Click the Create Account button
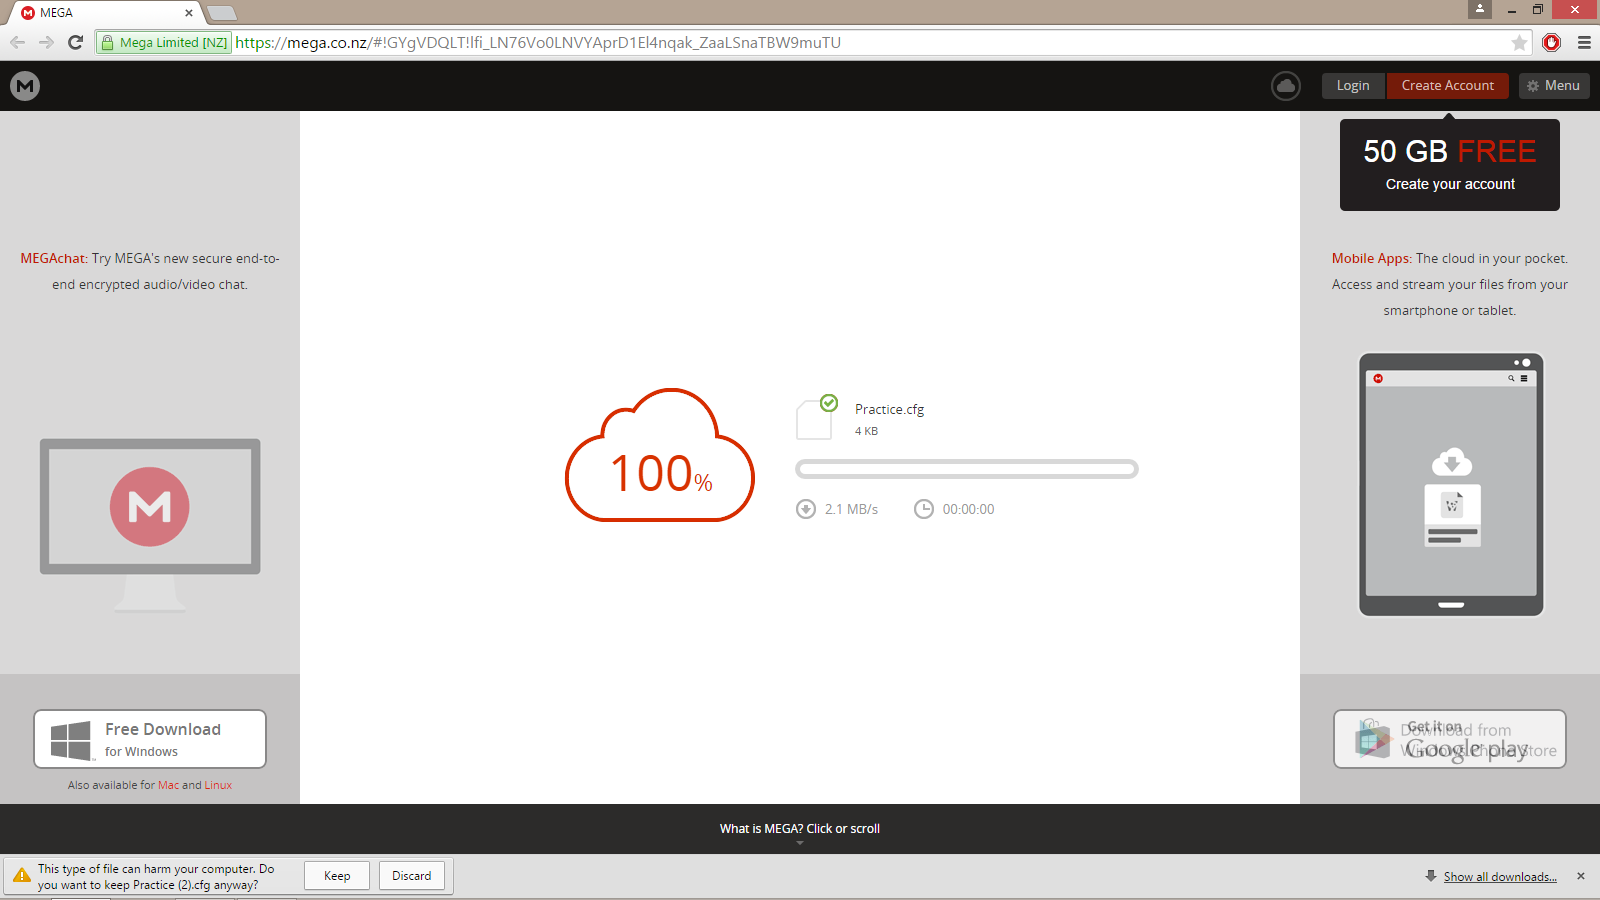The height and width of the screenshot is (900, 1600). (x=1447, y=86)
